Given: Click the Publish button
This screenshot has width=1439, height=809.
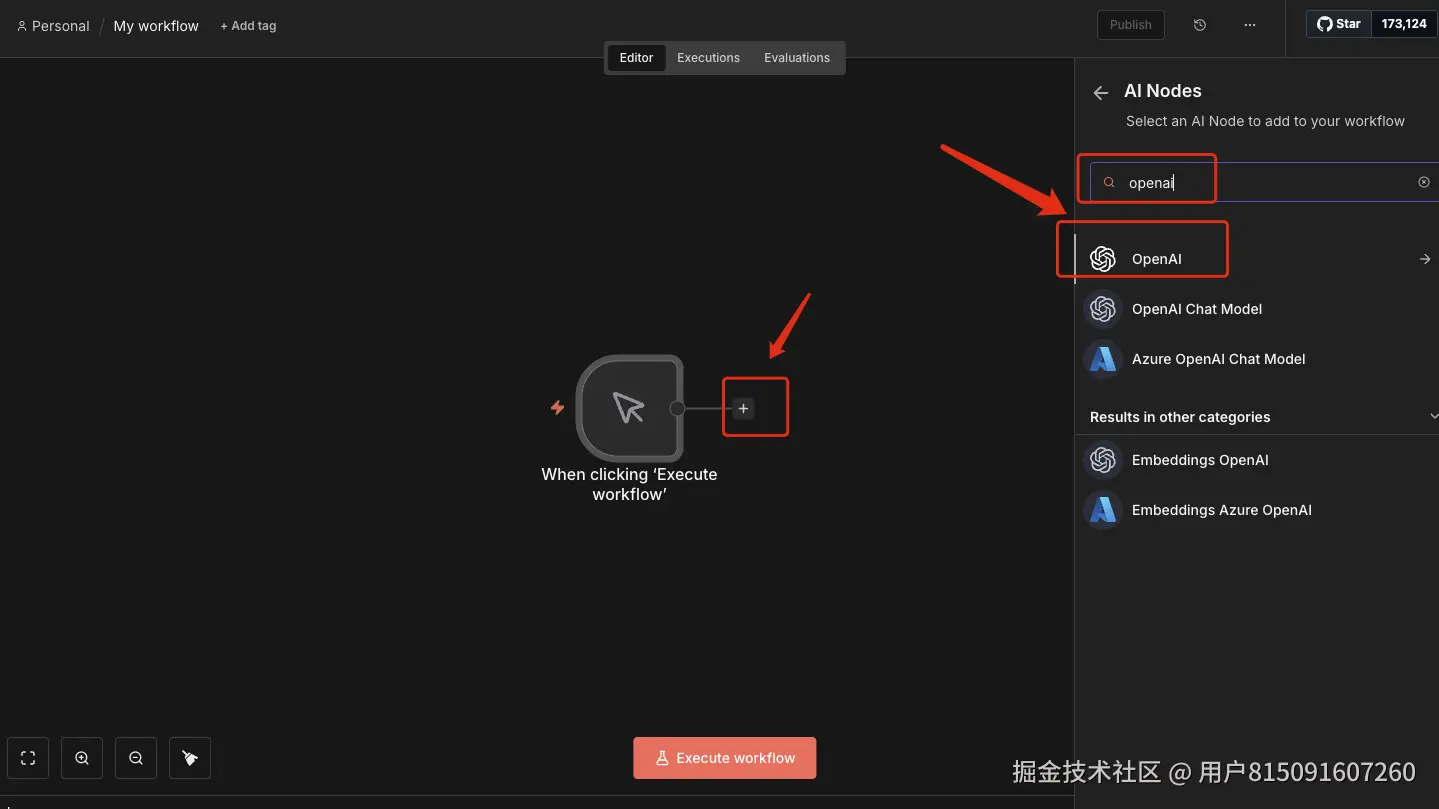Looking at the screenshot, I should (1131, 25).
